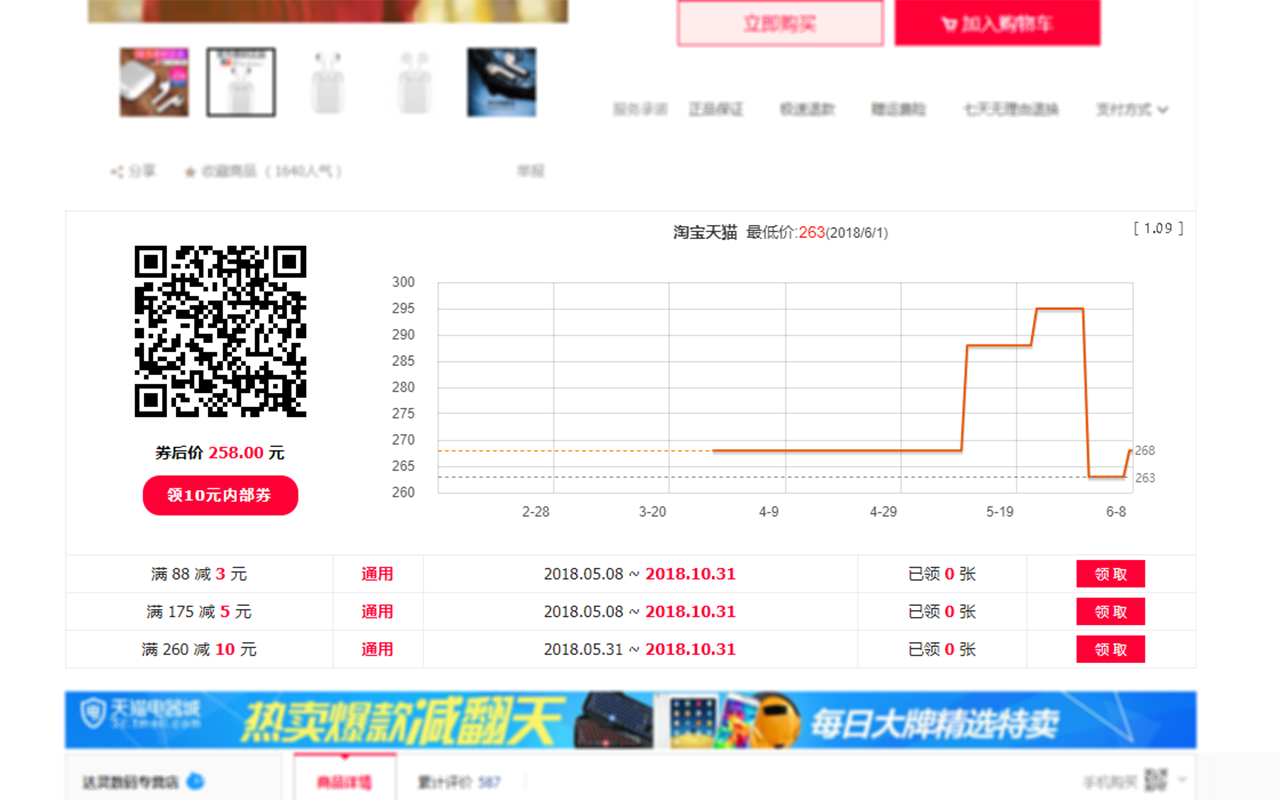Open the 商品详情 product details tab
This screenshot has width=1280, height=800.
pos(345,781)
